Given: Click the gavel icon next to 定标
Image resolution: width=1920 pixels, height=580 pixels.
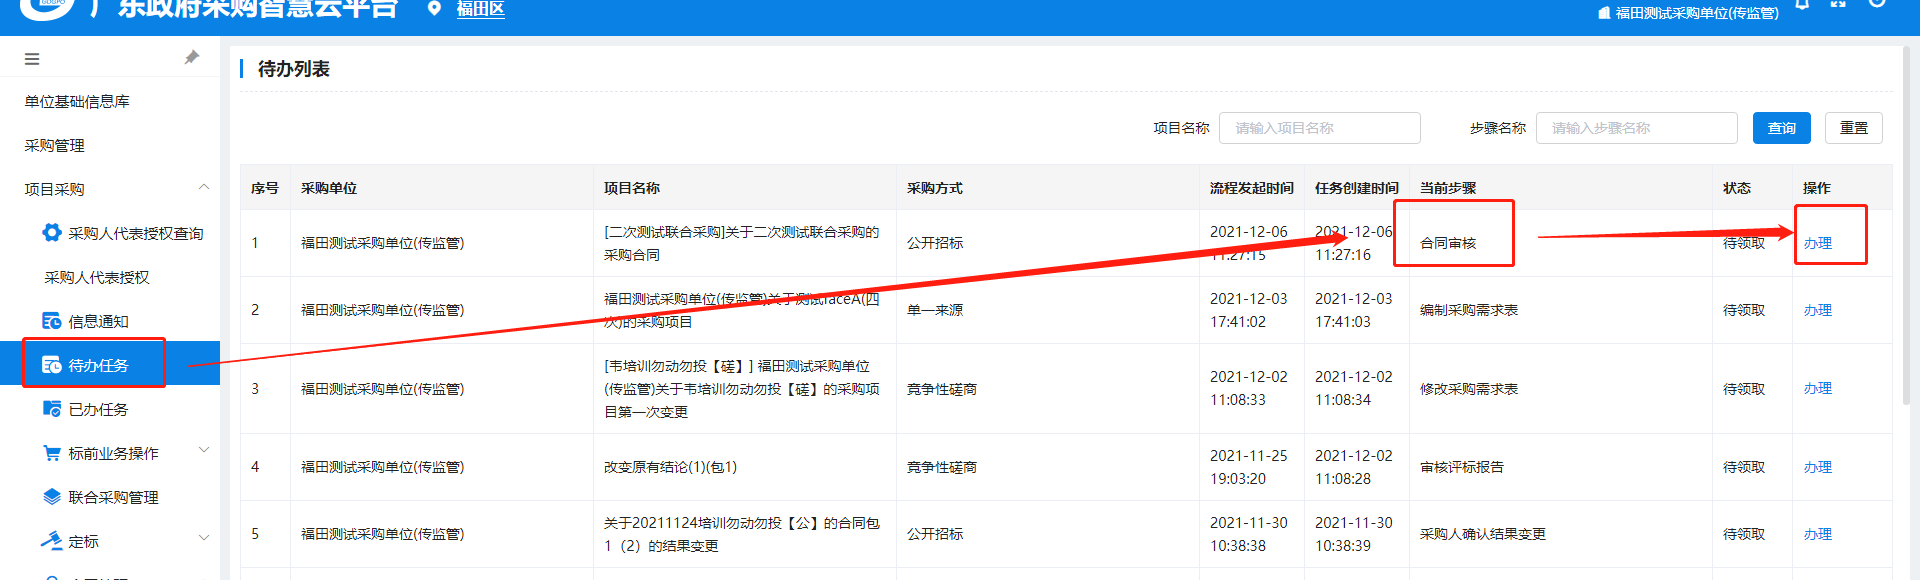Looking at the screenshot, I should [x=52, y=541].
